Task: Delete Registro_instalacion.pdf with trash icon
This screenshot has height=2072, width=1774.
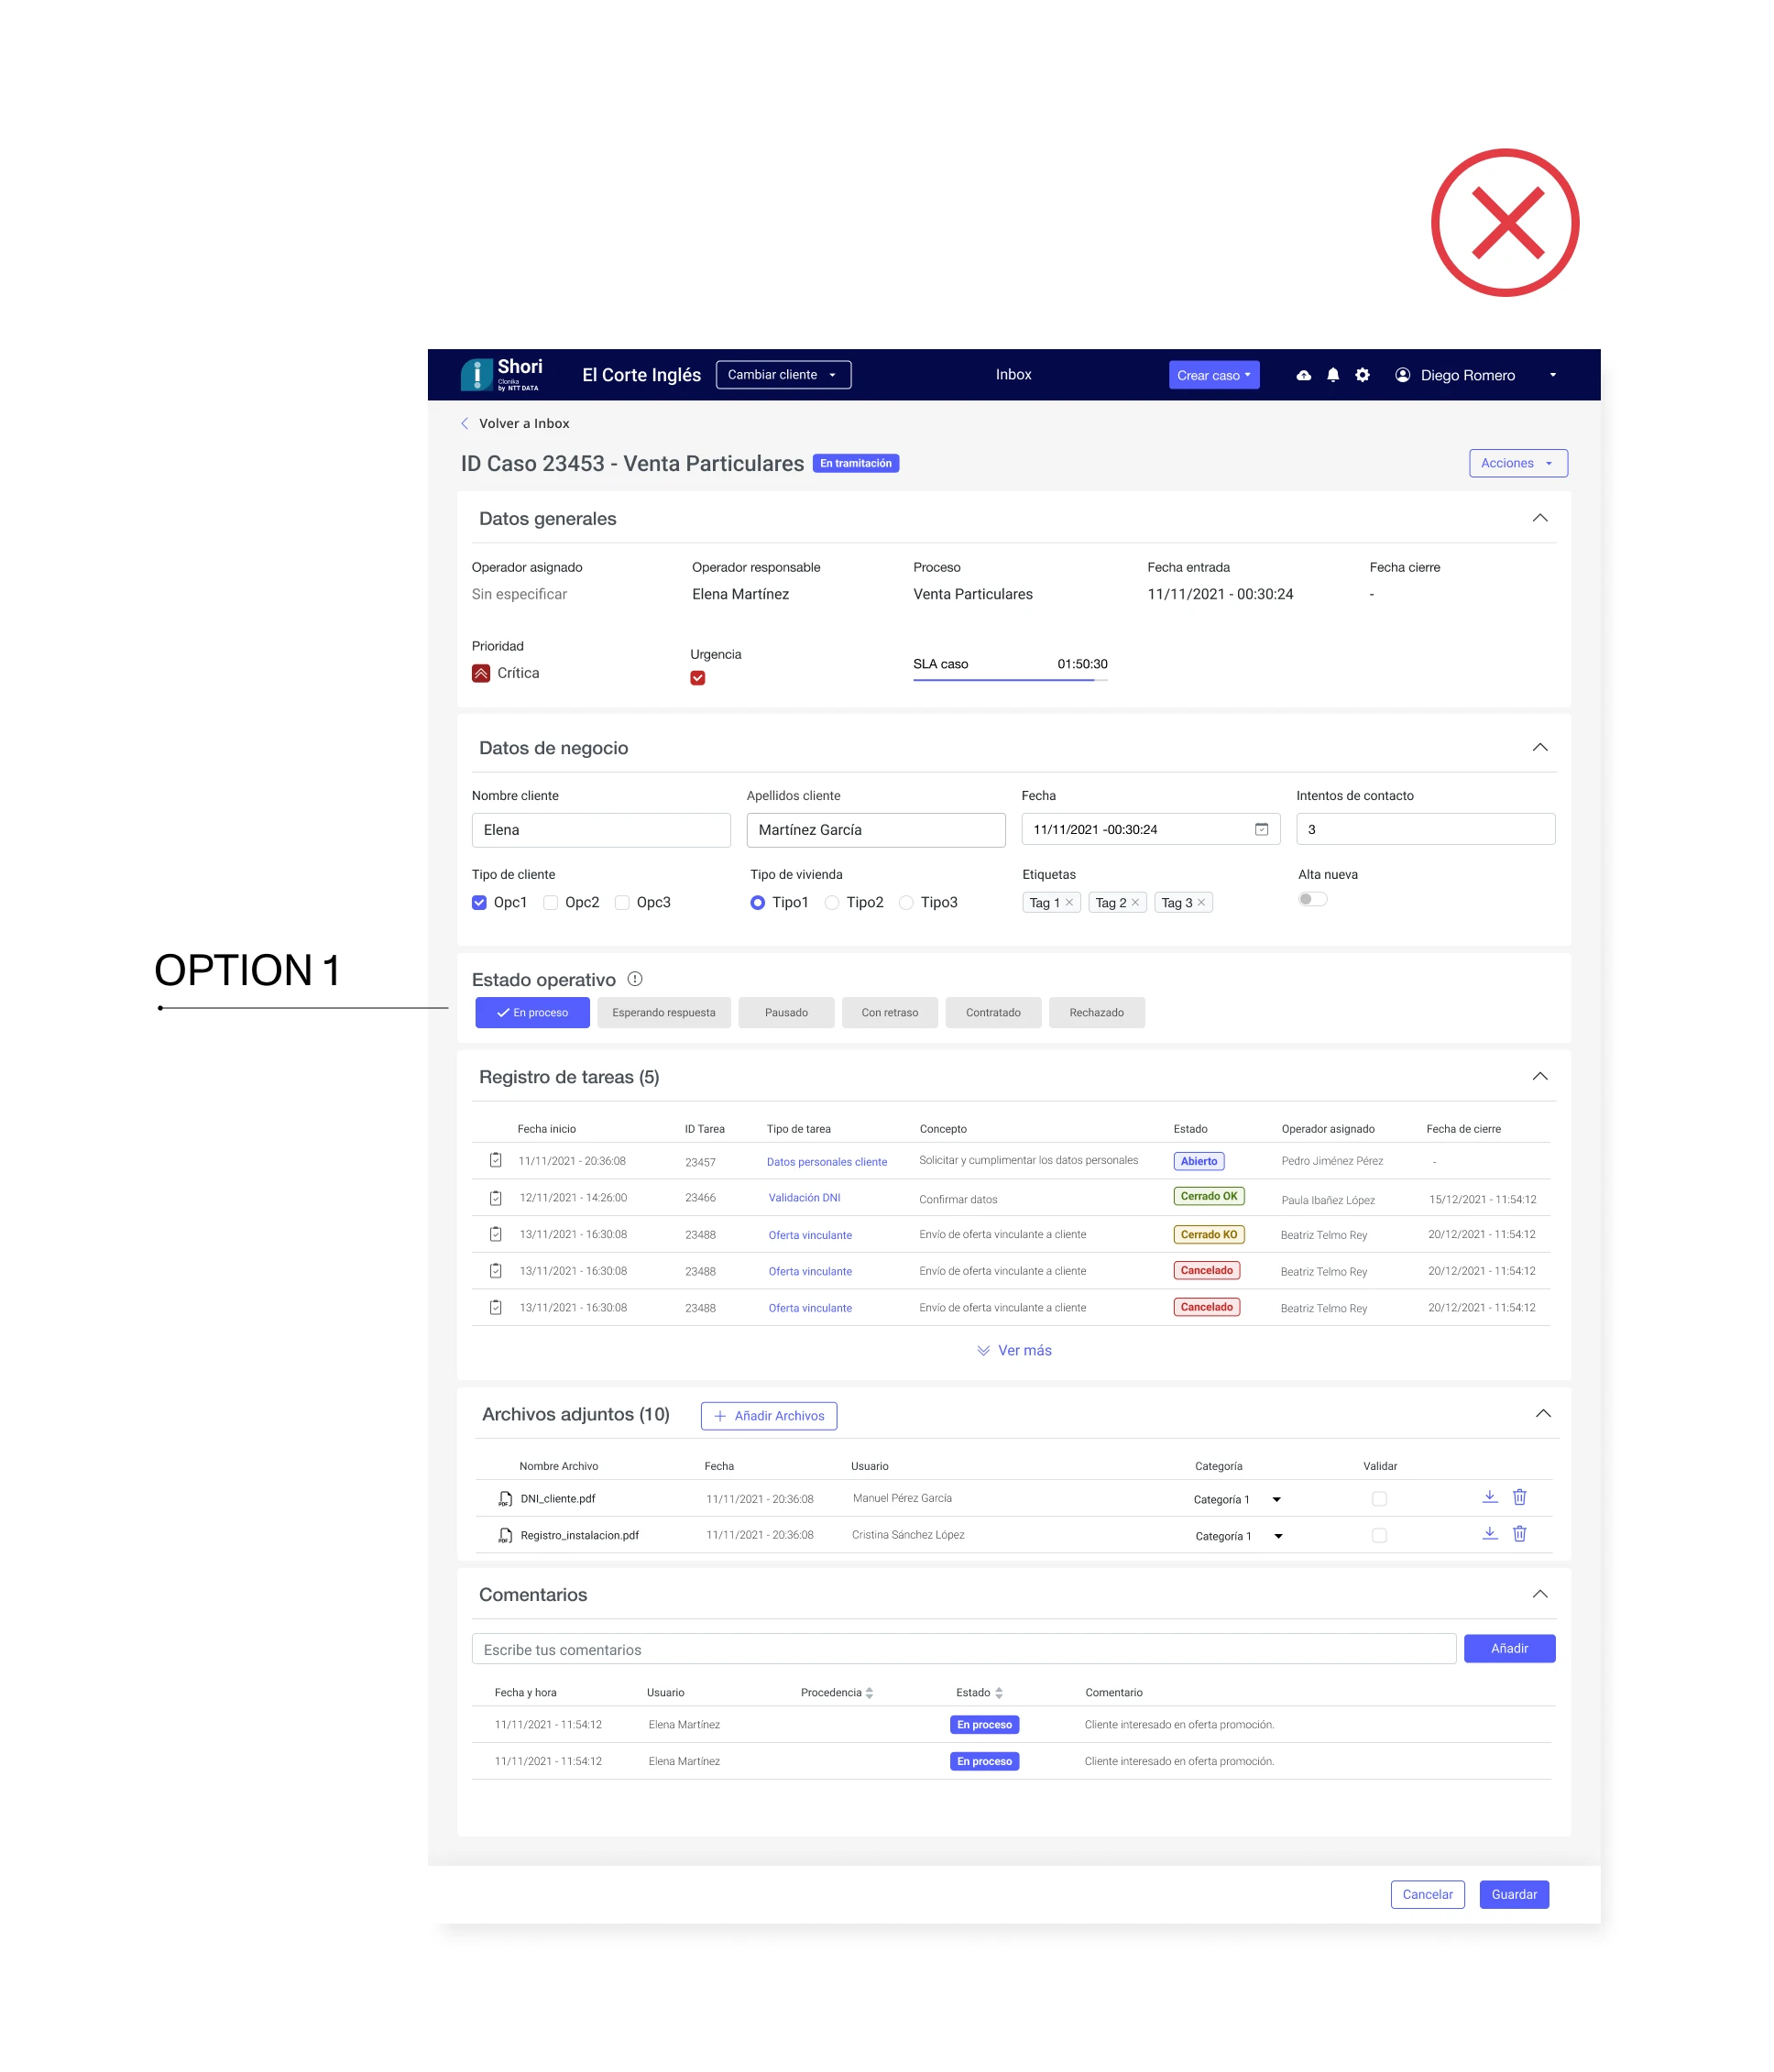Action: (1519, 1533)
